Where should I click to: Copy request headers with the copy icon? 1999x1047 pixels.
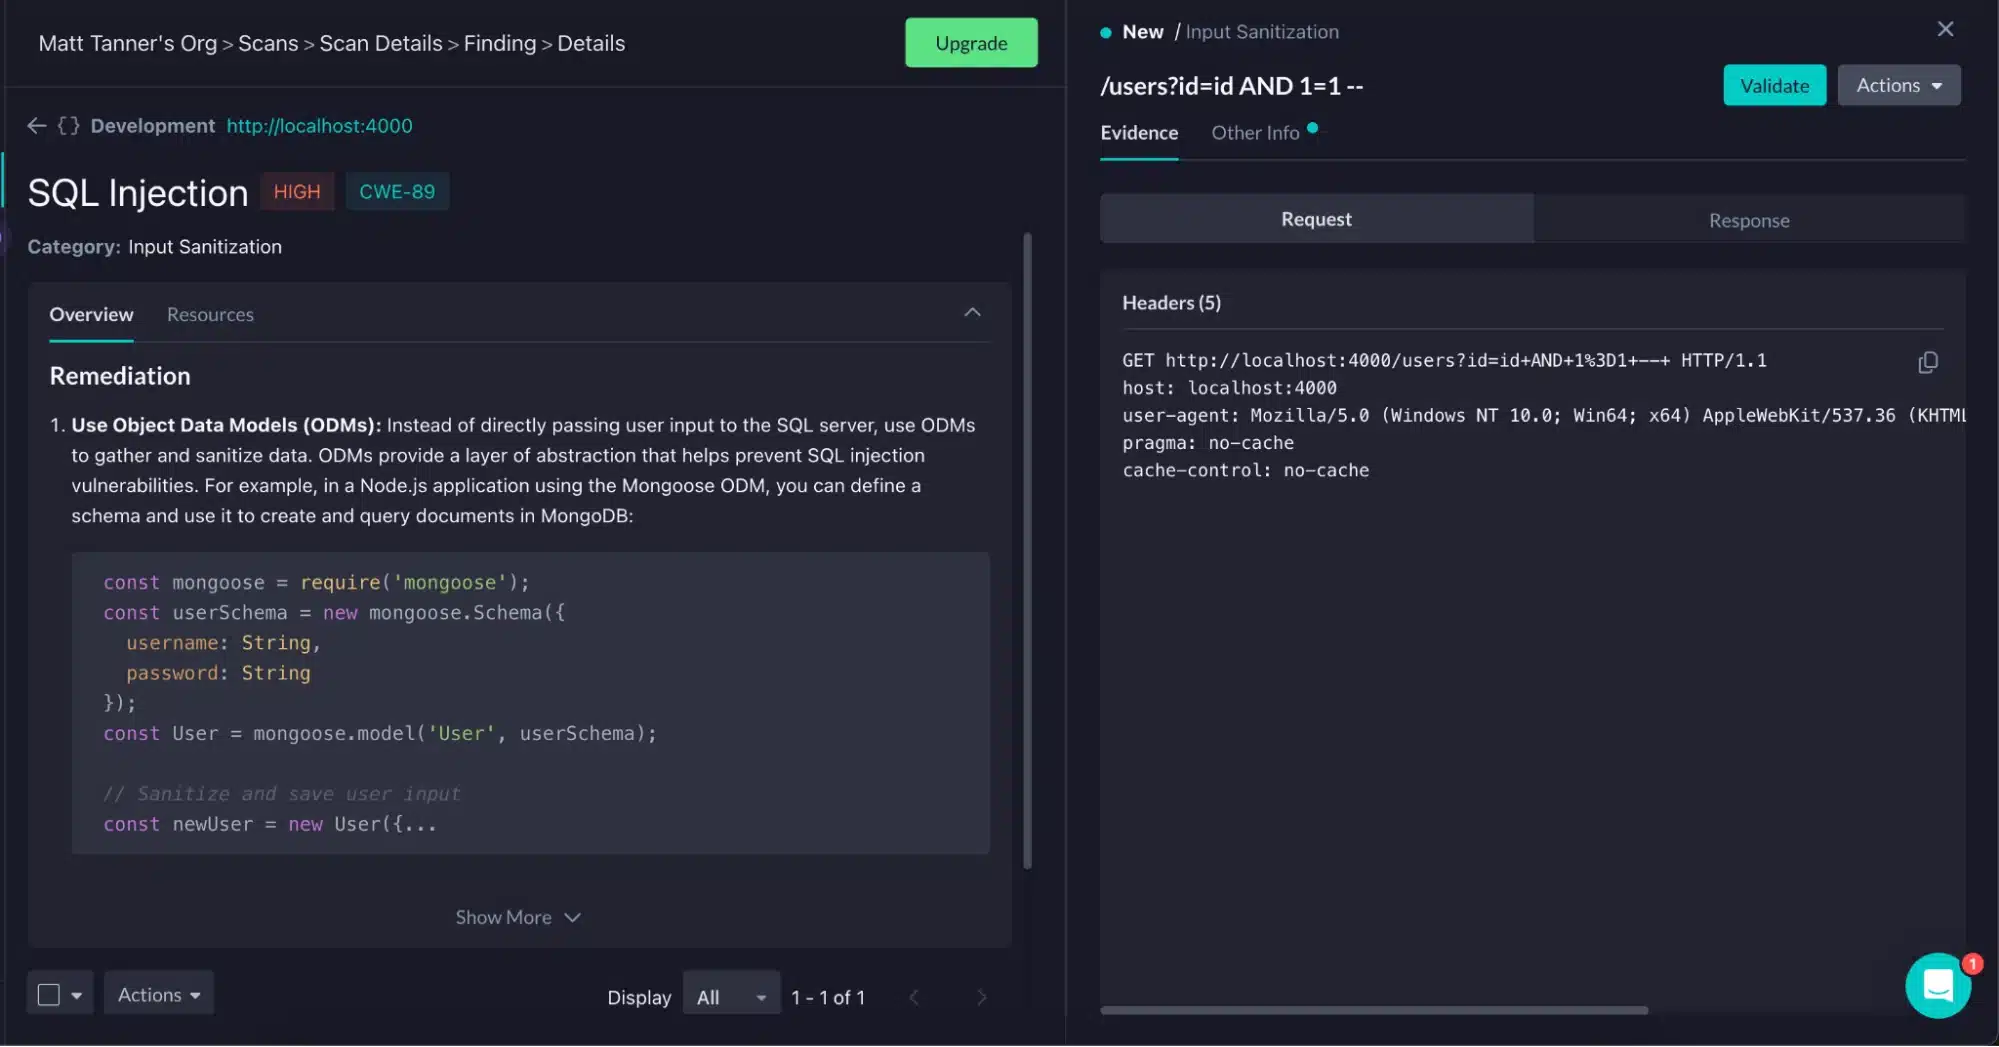(1927, 362)
